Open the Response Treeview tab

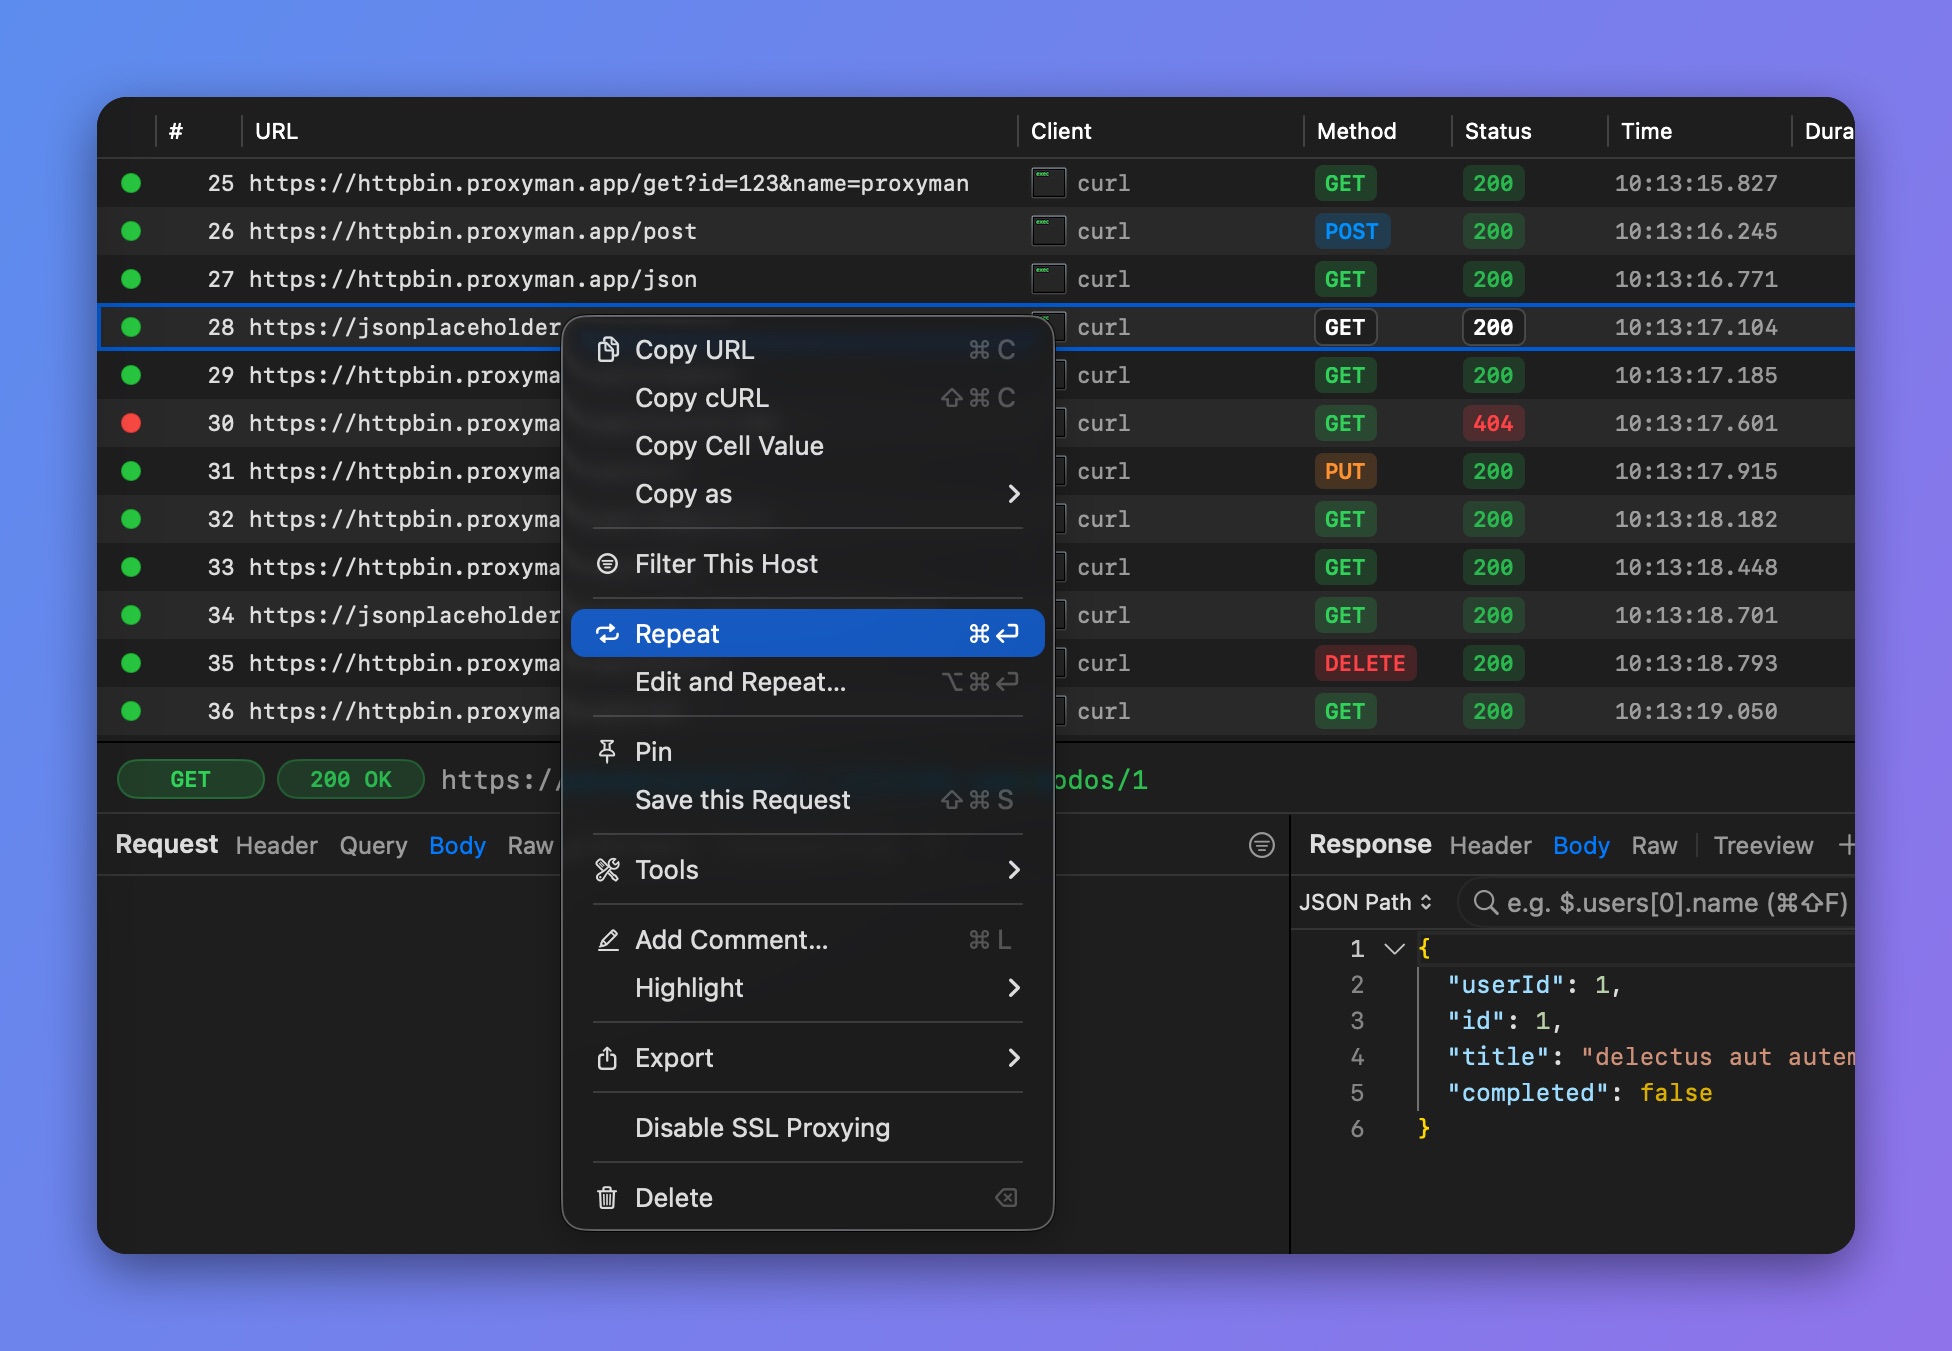1763,846
